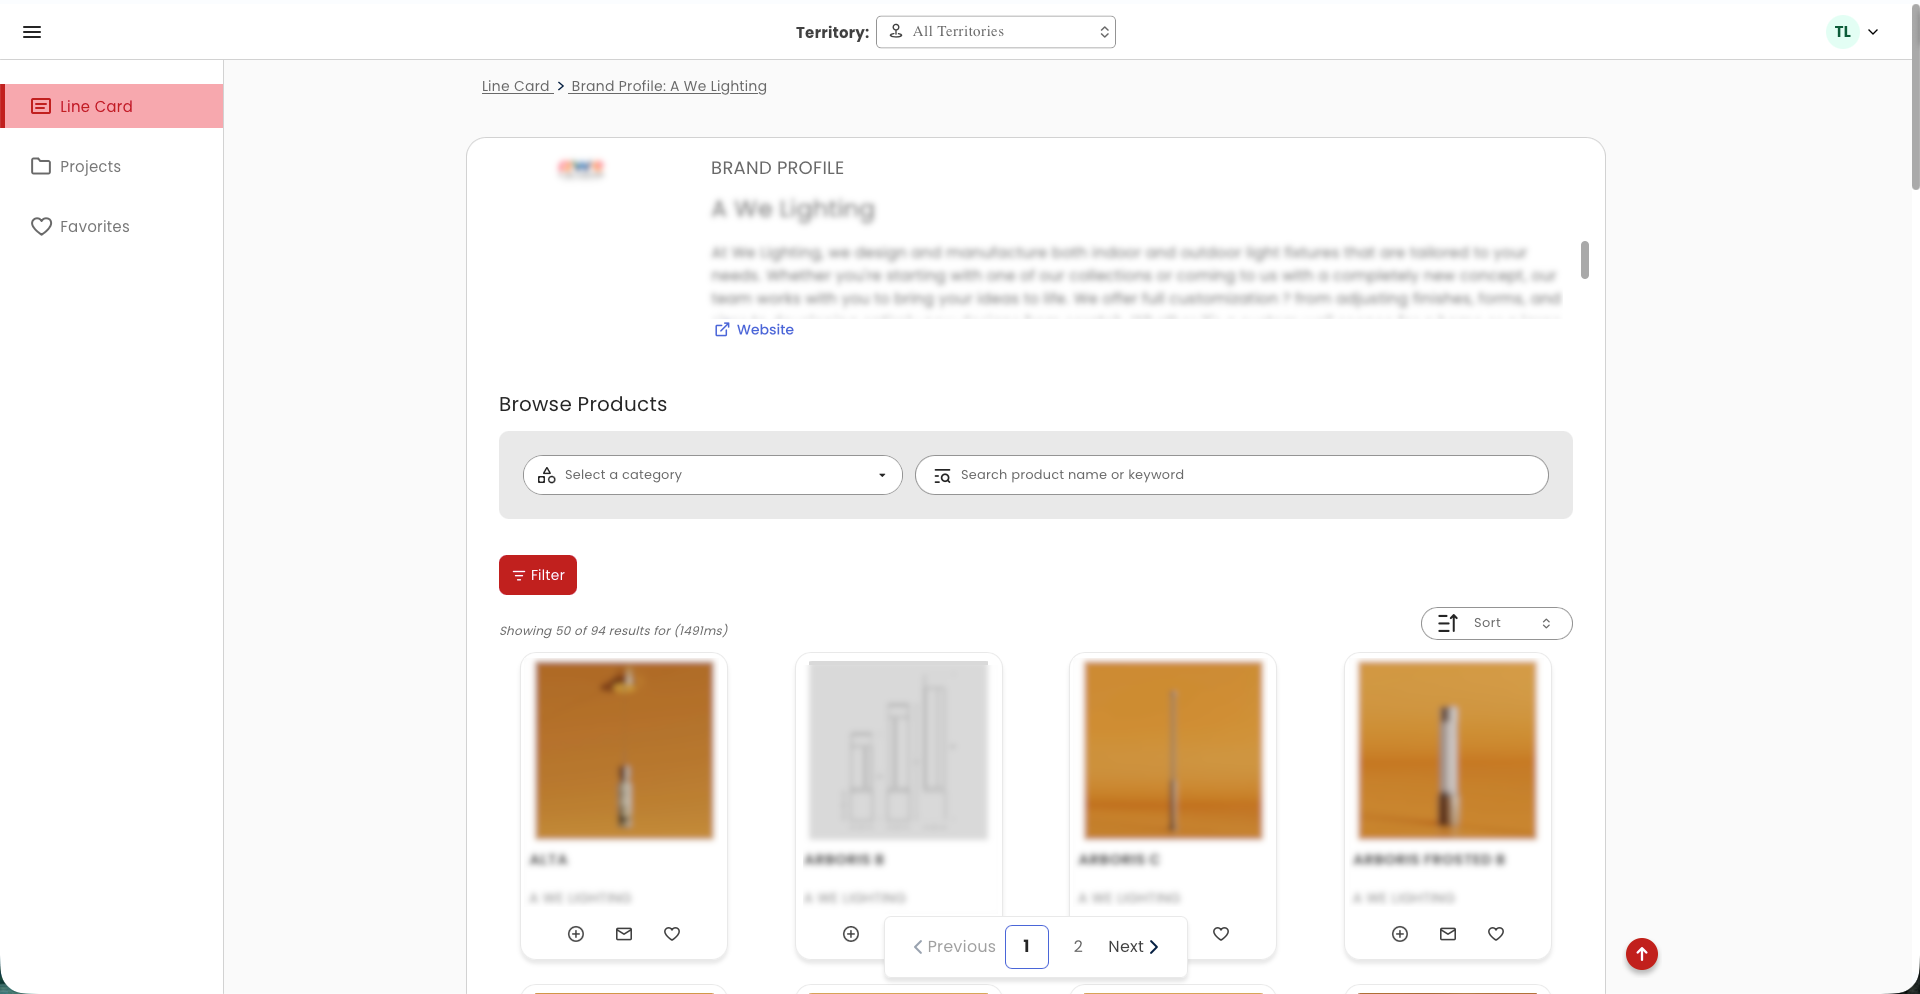This screenshot has height=994, width=1920.
Task: Favorite ARBORIS FROSTED B with heart
Action: (x=1496, y=934)
